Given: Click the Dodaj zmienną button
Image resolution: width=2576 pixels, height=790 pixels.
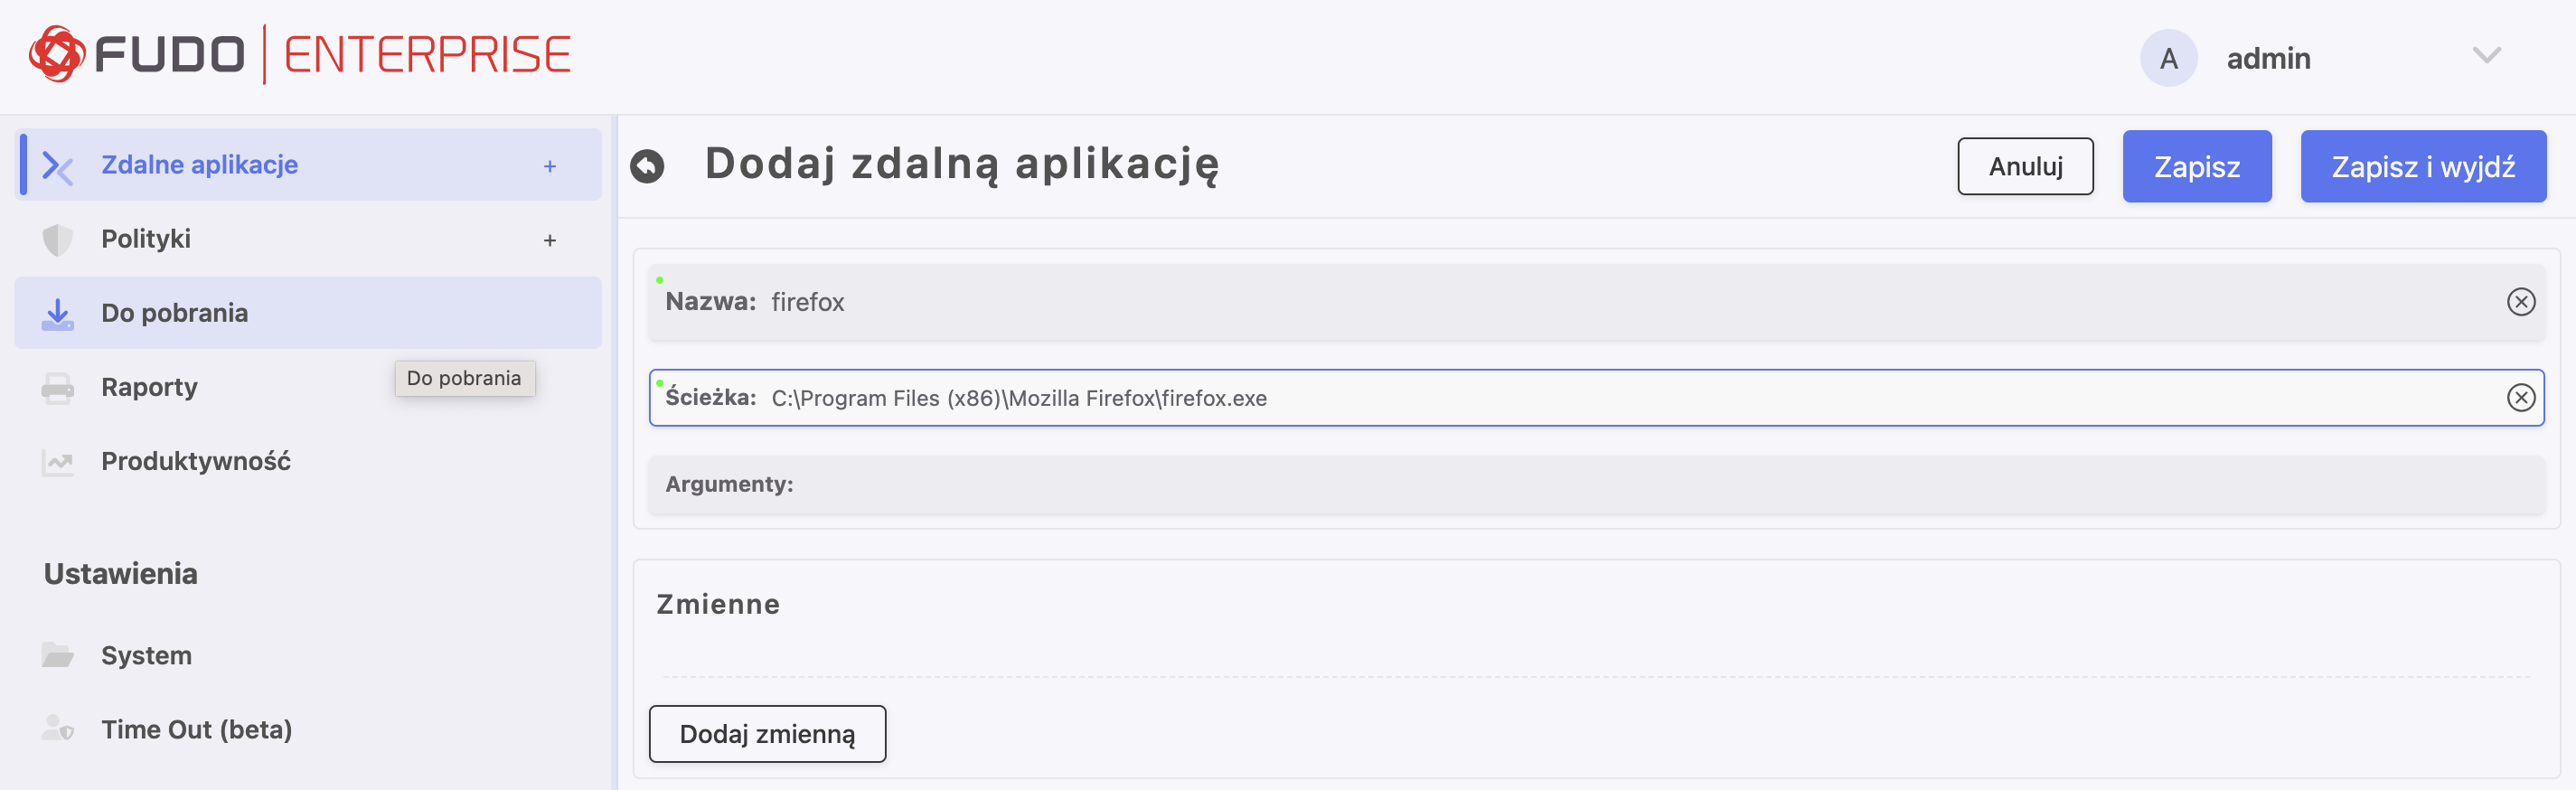Looking at the screenshot, I should (767, 734).
